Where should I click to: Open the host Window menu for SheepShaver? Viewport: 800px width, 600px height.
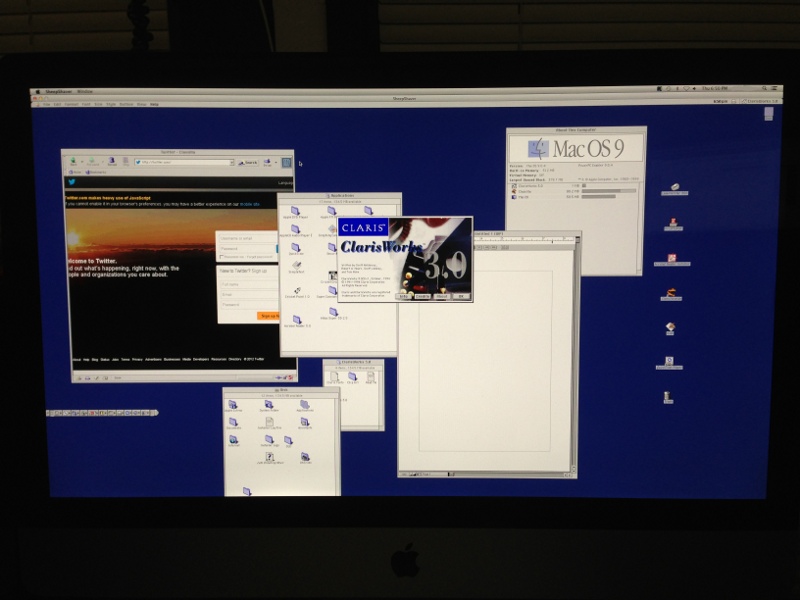[x=85, y=92]
